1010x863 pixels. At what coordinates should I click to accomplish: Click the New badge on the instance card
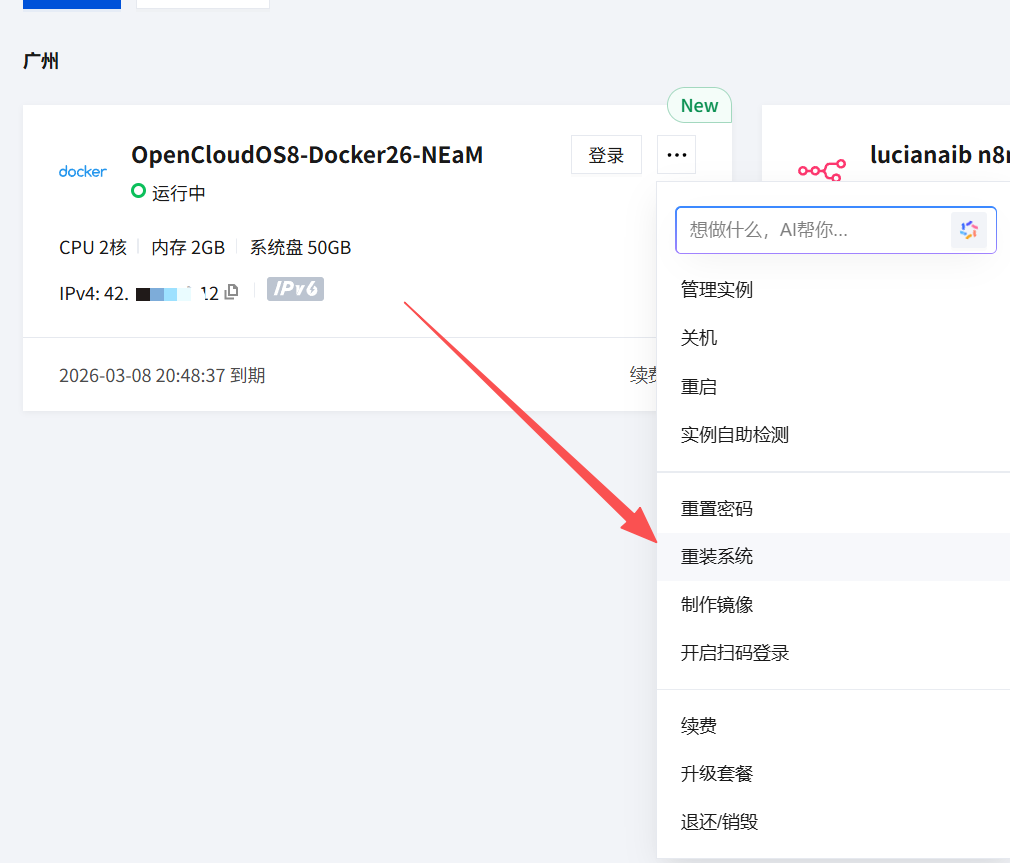pyautogui.click(x=698, y=105)
